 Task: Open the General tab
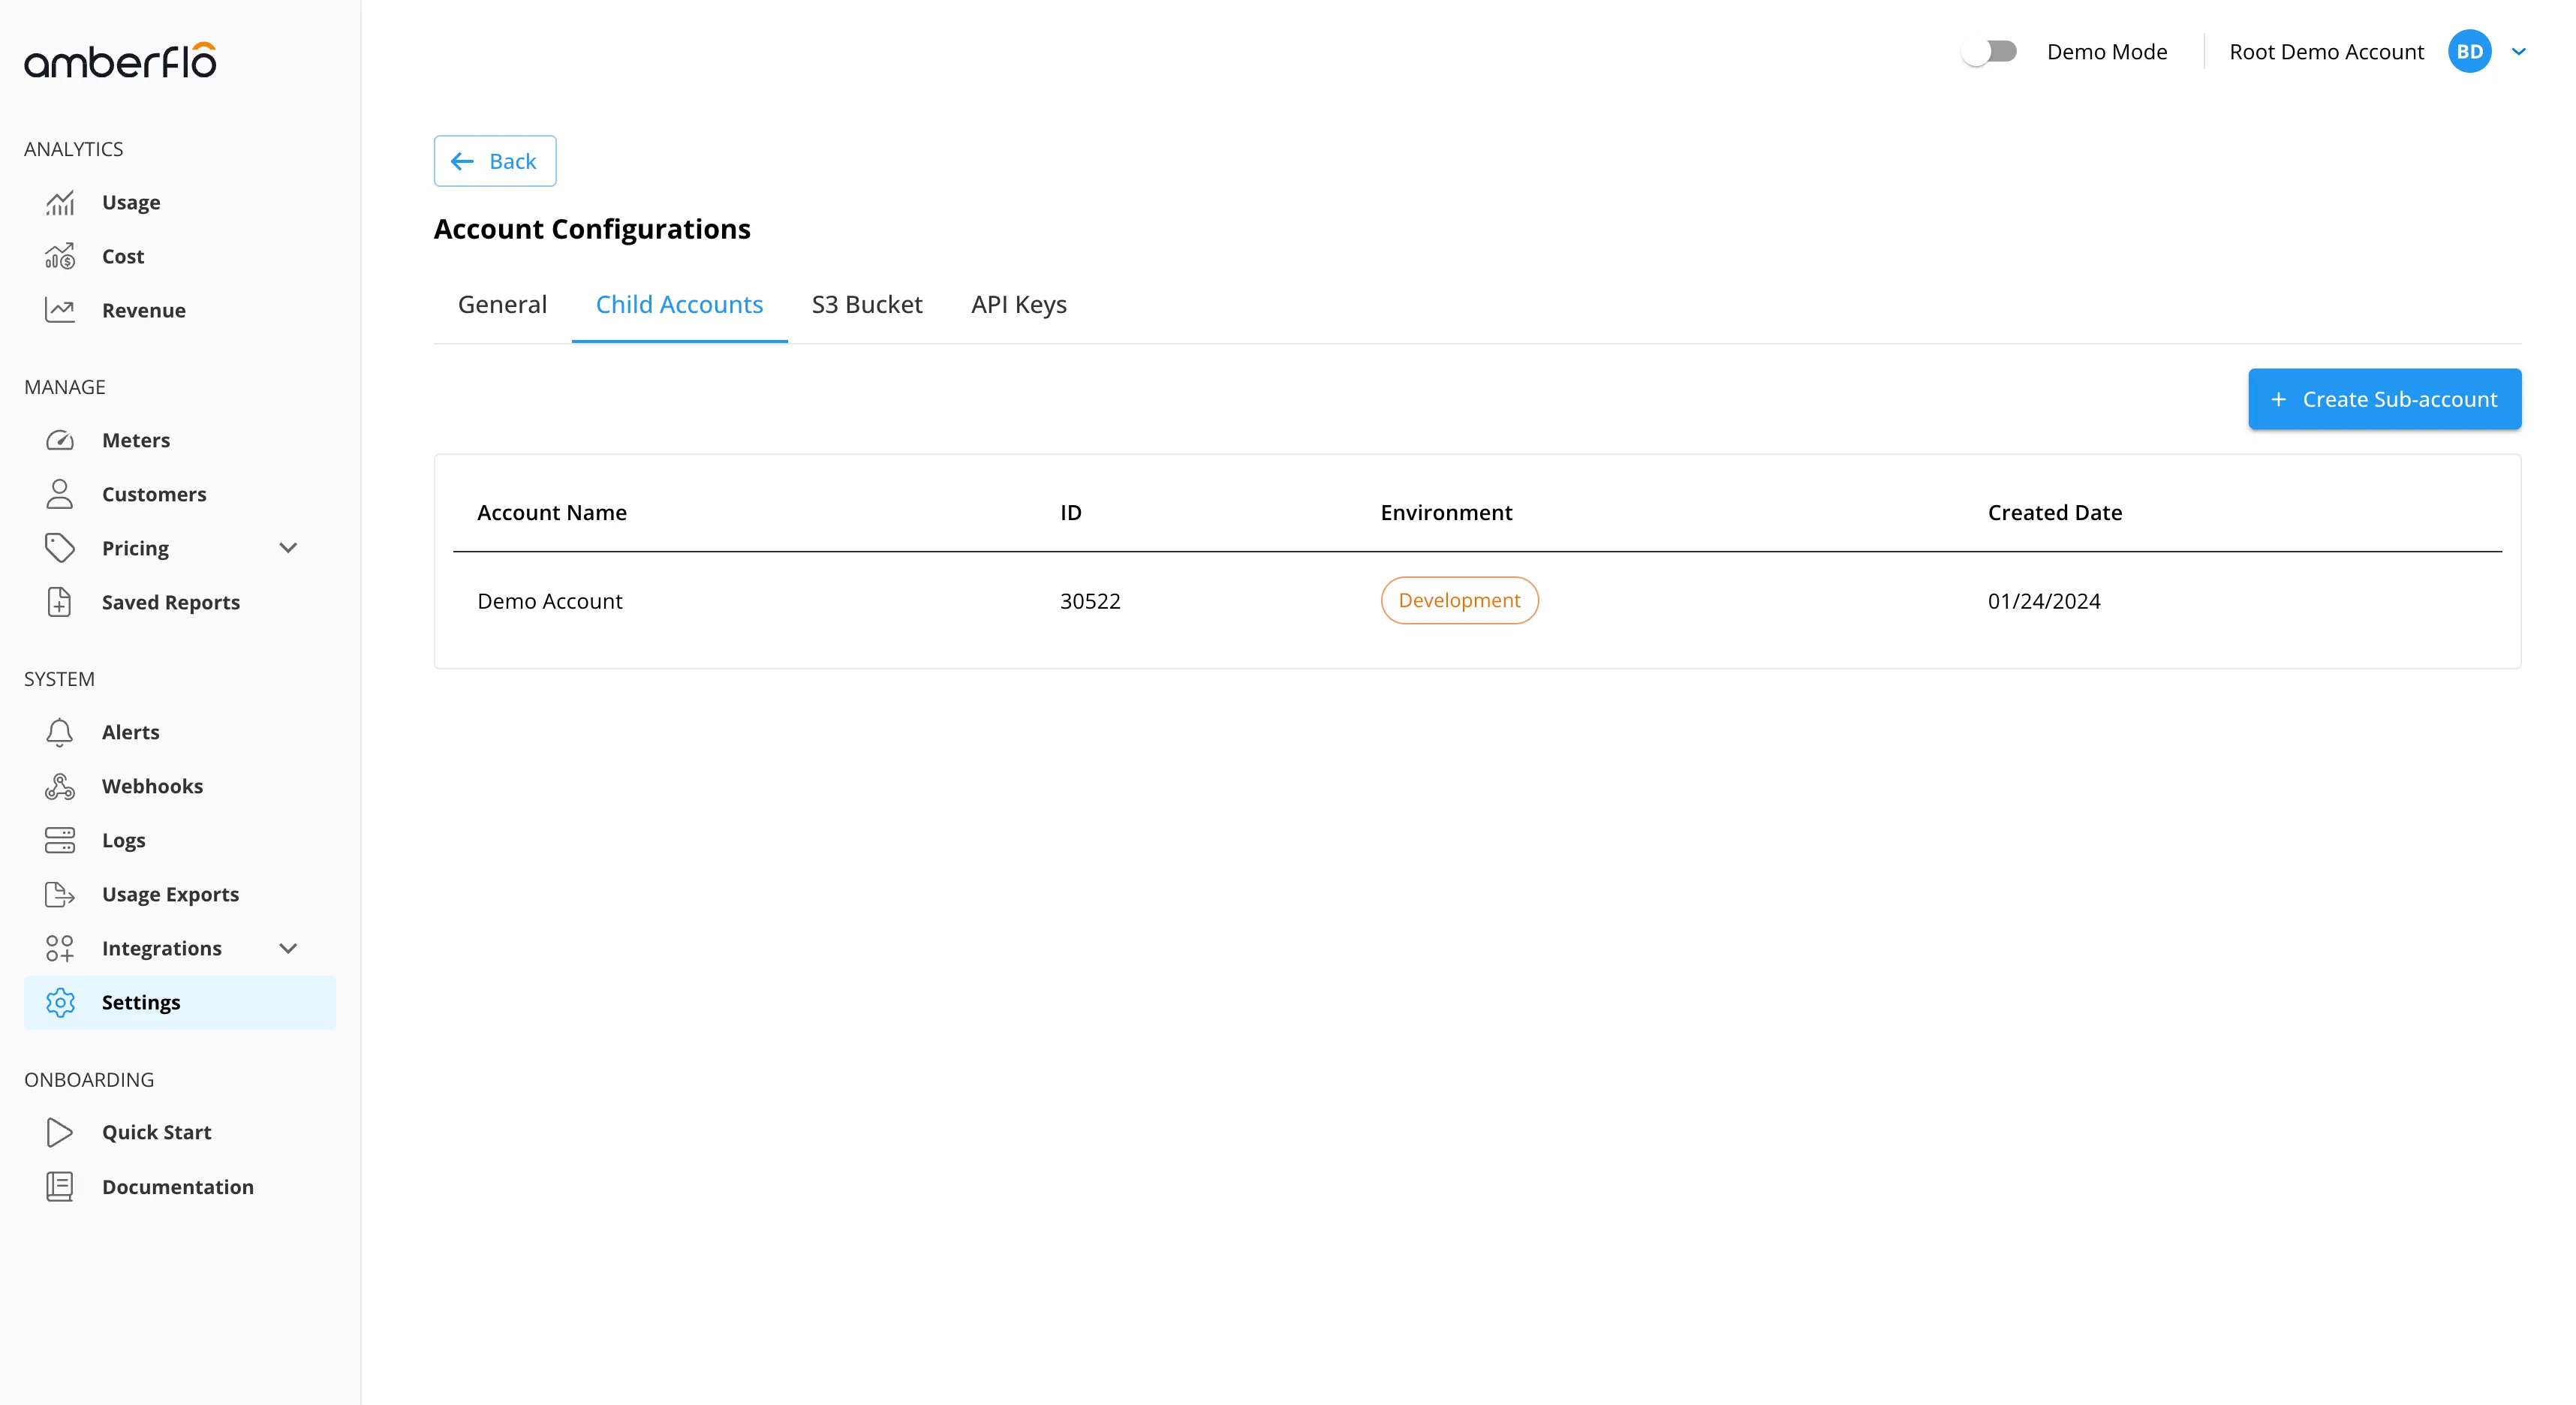[x=502, y=304]
